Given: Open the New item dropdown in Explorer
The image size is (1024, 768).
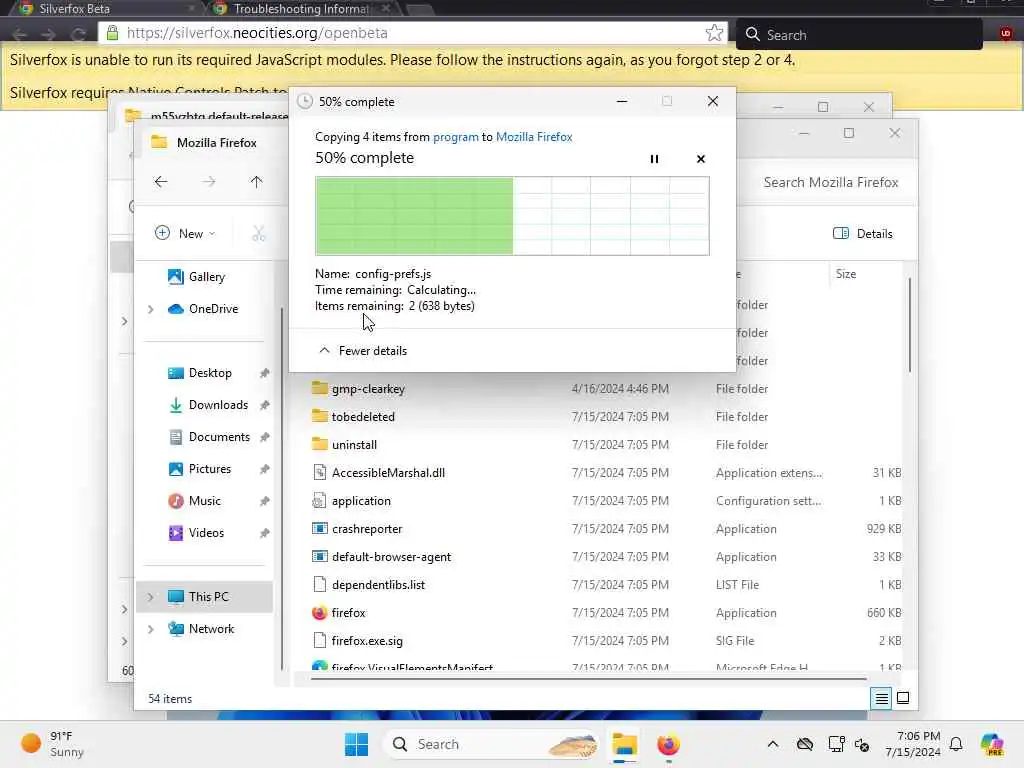Looking at the screenshot, I should [x=185, y=233].
